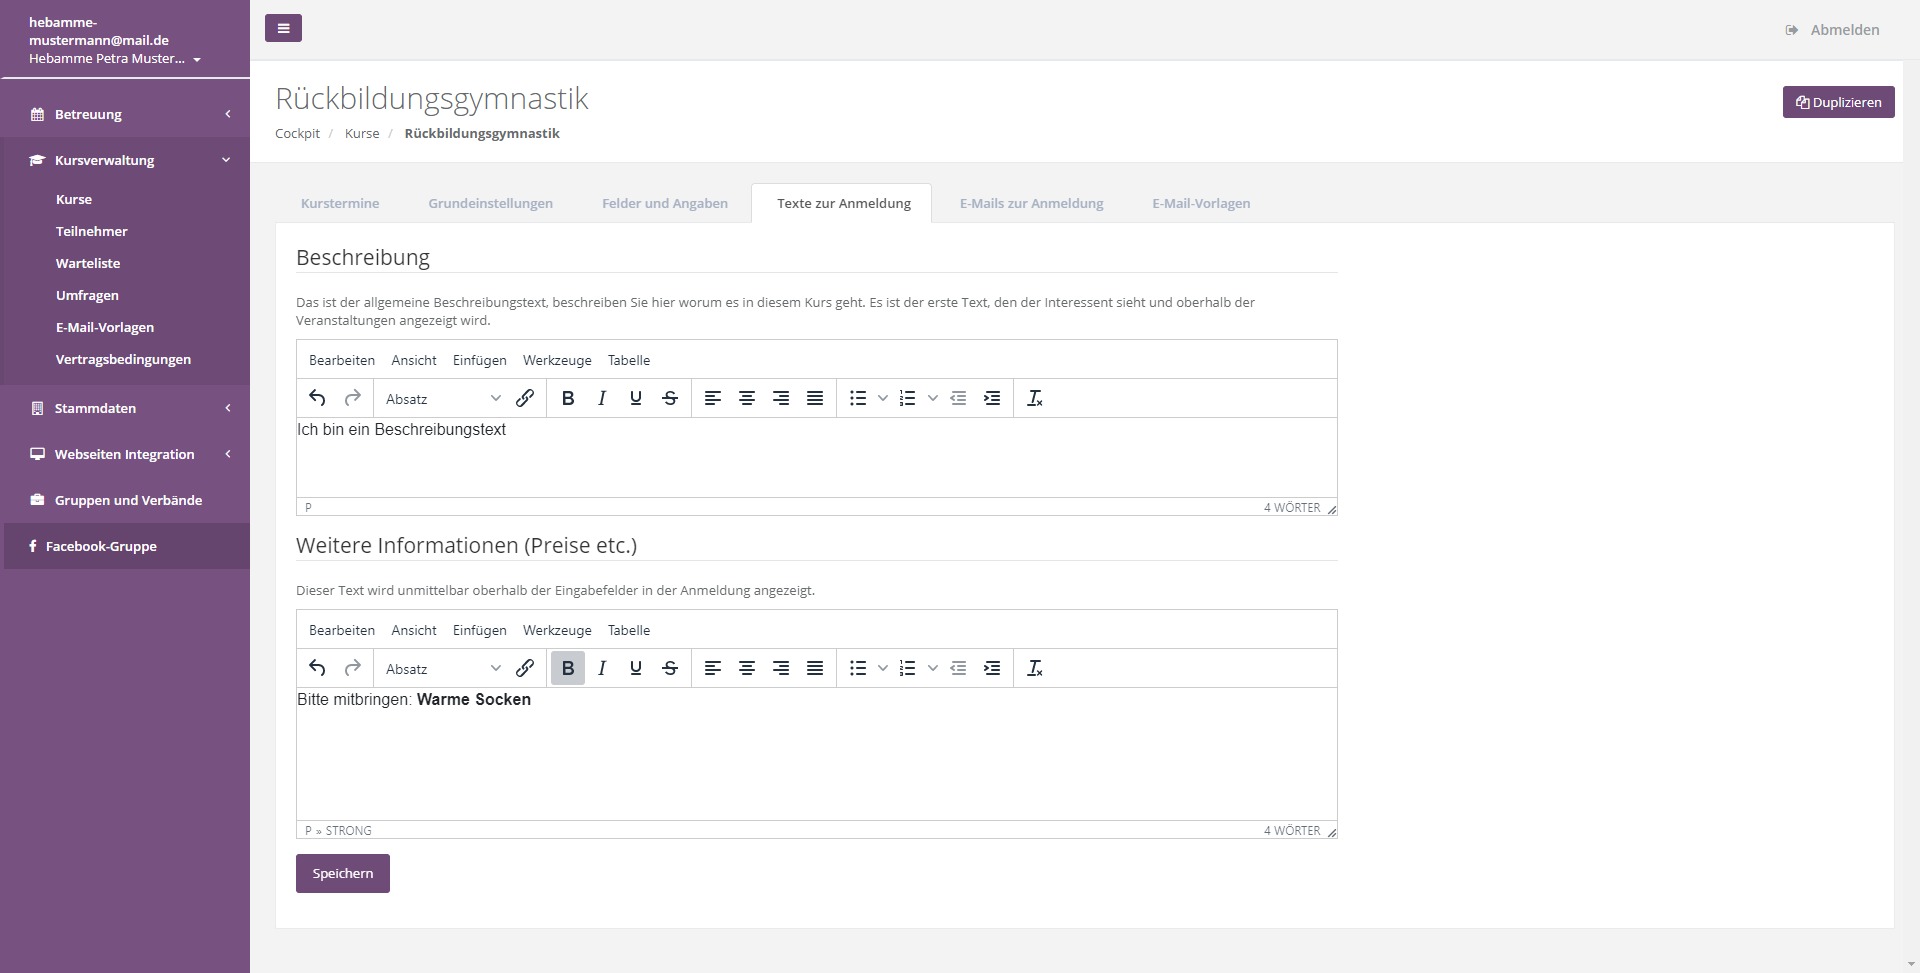
Task: Toggle italic in the Beschreibung editor
Action: tap(602, 398)
